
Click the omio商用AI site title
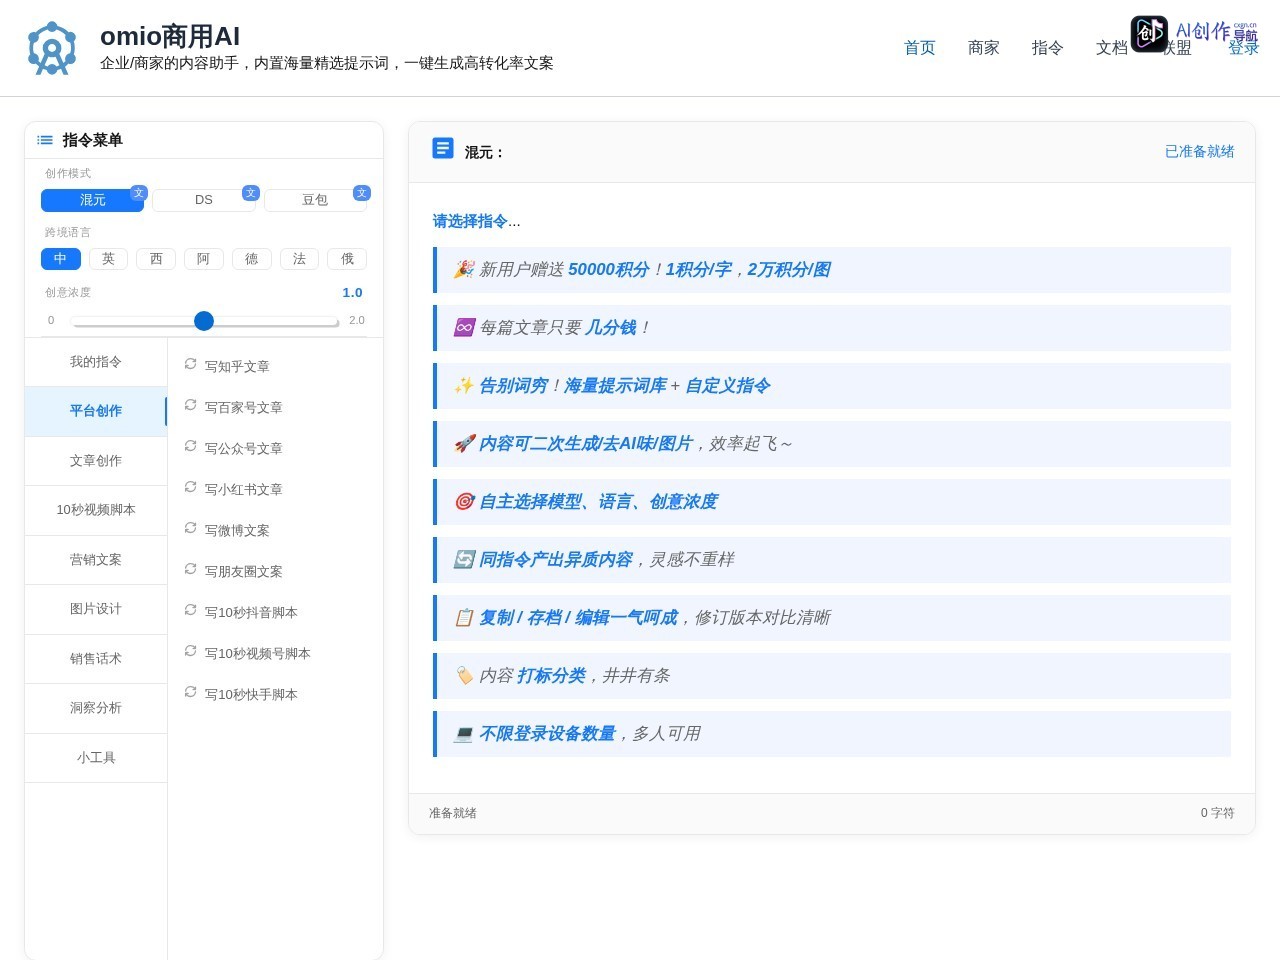[x=170, y=36]
